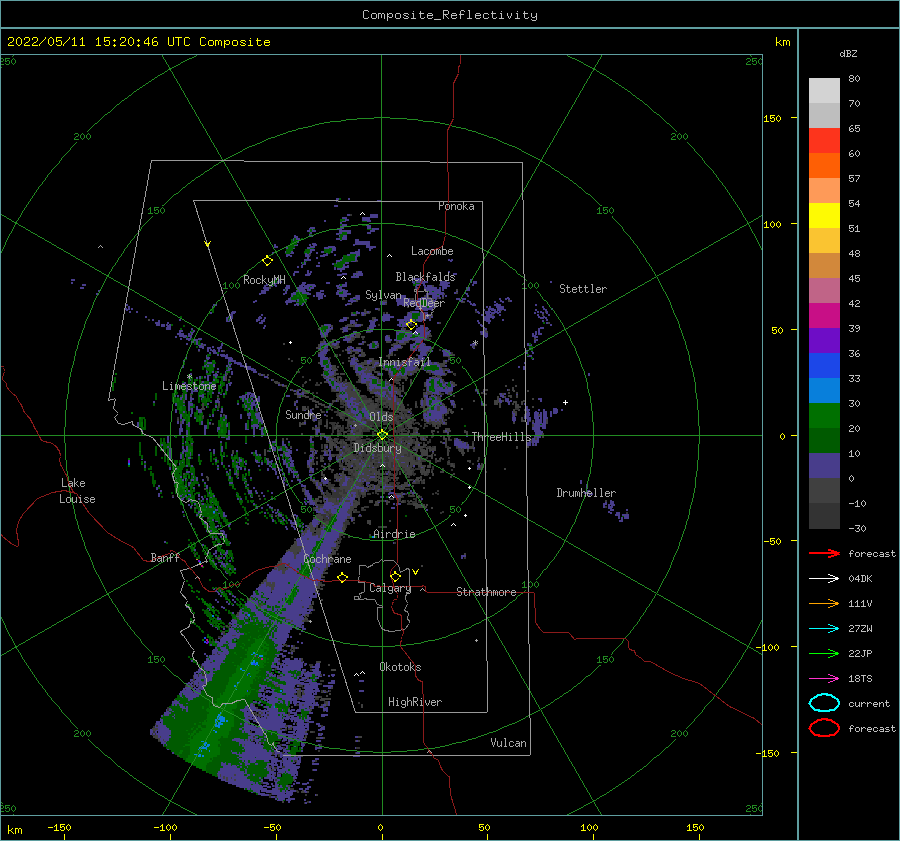Click the magenta 18TS arrow icon
This screenshot has width=900, height=841.
click(824, 679)
